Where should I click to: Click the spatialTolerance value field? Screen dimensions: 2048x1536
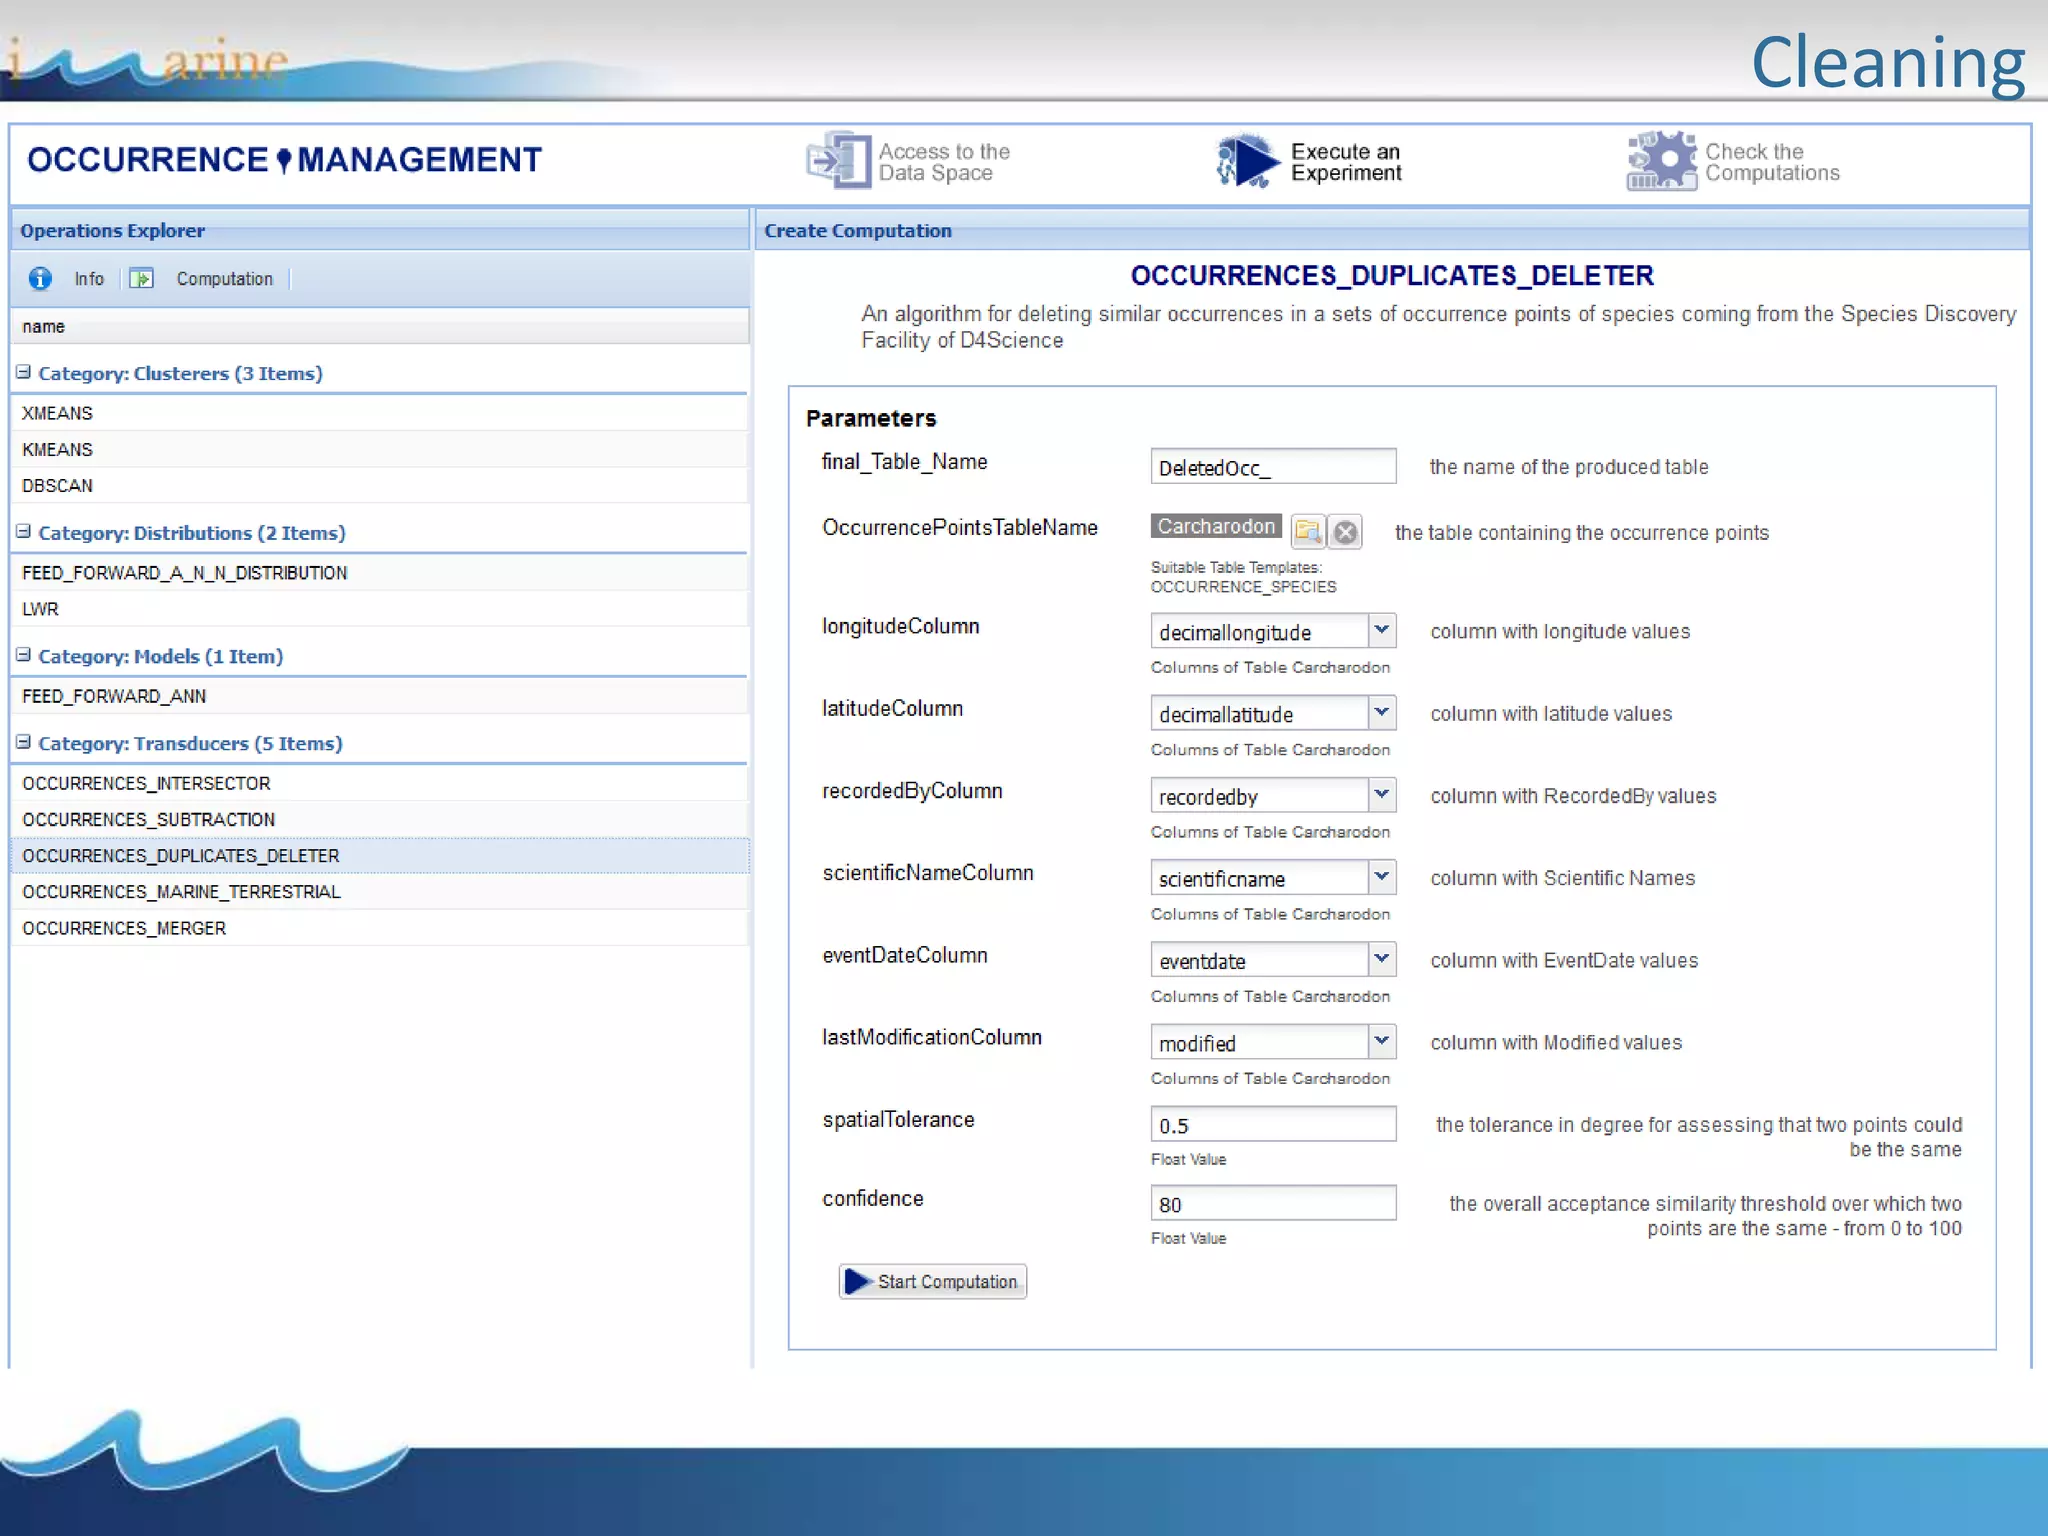point(1272,1125)
